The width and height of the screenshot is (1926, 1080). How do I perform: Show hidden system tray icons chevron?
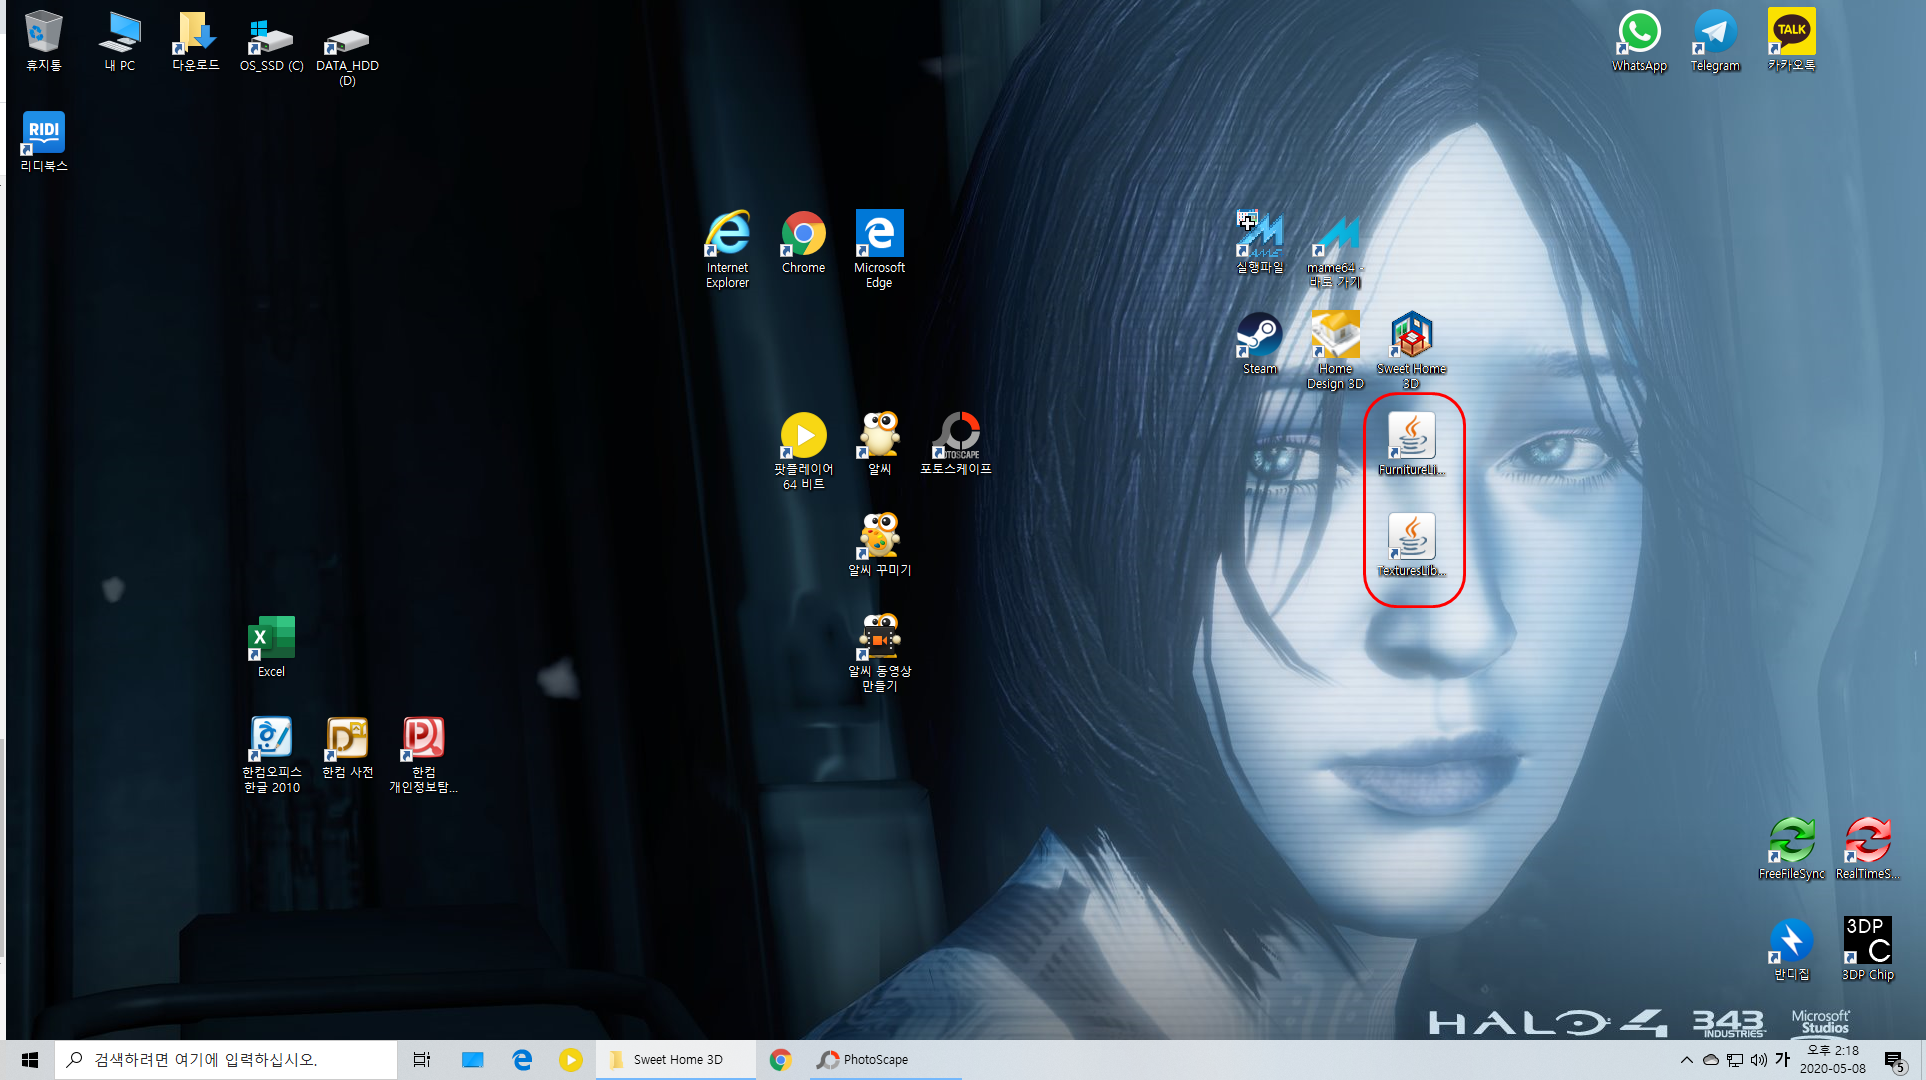1686,1059
